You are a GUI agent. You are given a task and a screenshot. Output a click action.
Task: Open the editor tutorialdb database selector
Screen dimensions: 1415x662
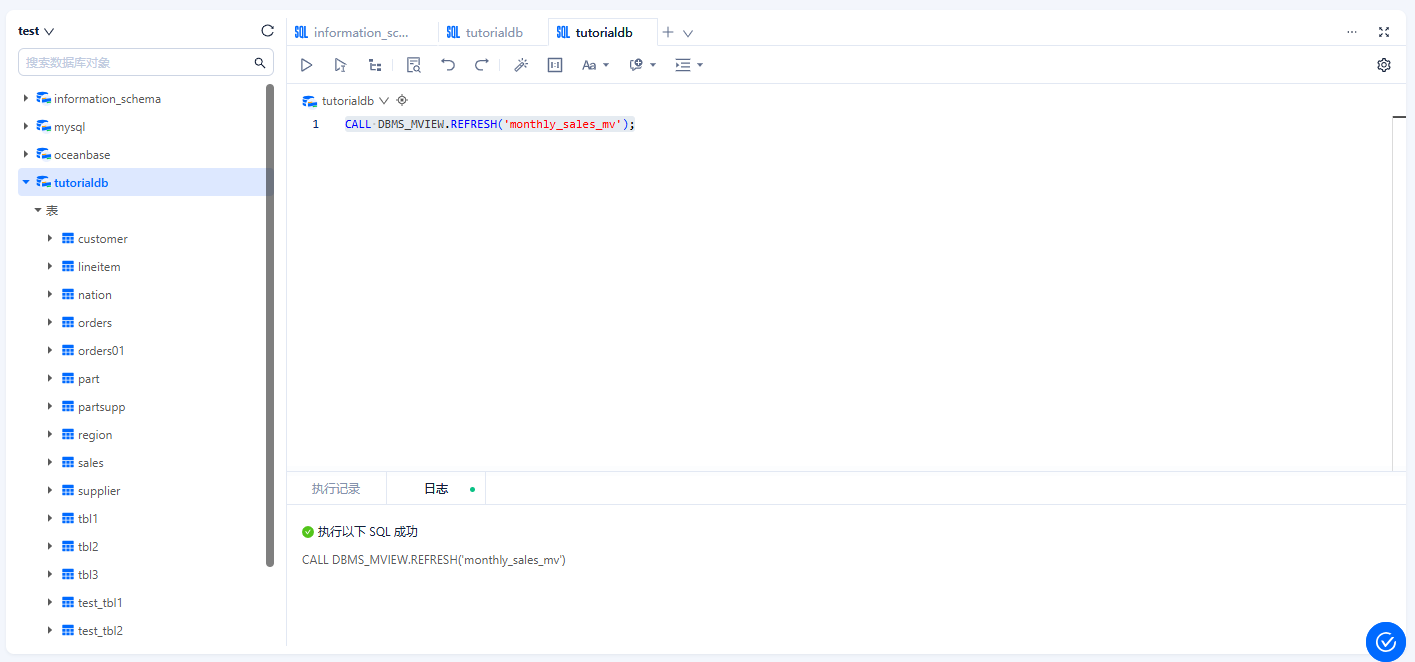(346, 101)
